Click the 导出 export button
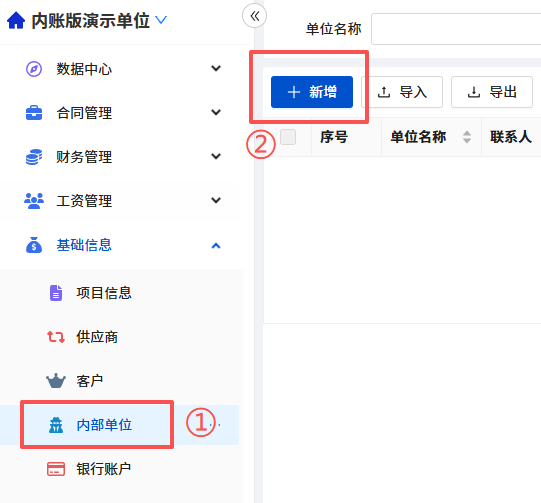 pyautogui.click(x=492, y=92)
